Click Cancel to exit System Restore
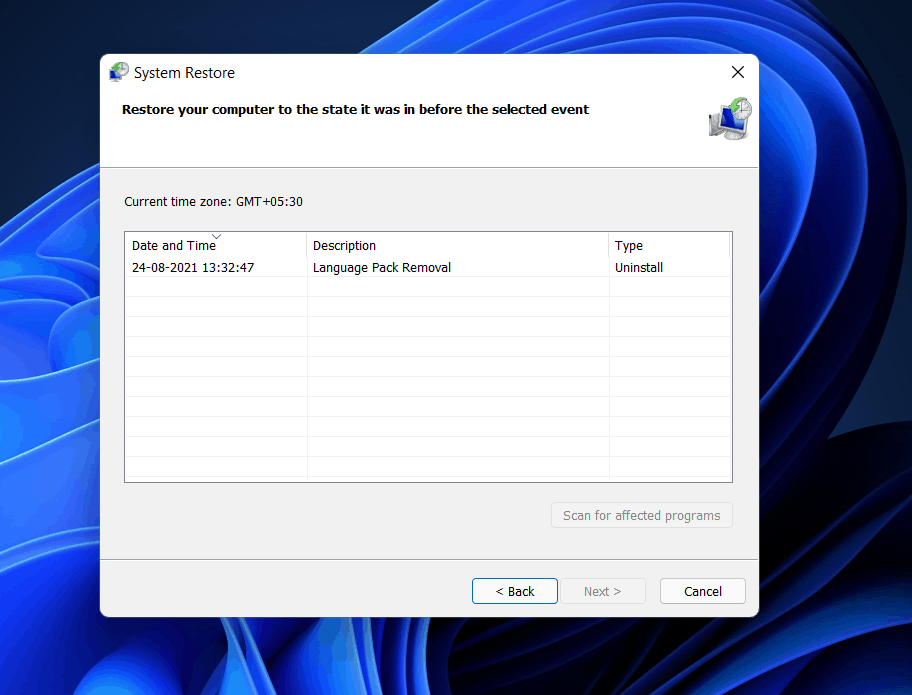Screen dimensions: 912x695 click(x=702, y=591)
